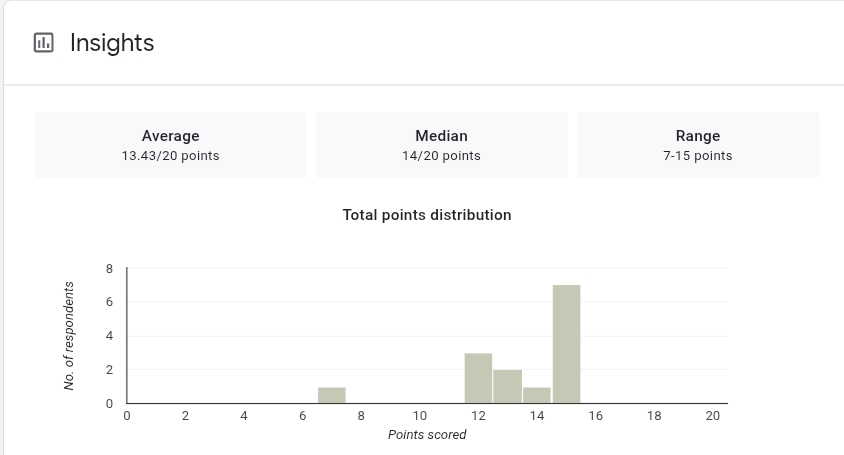Click the Points scored axis label

427,435
